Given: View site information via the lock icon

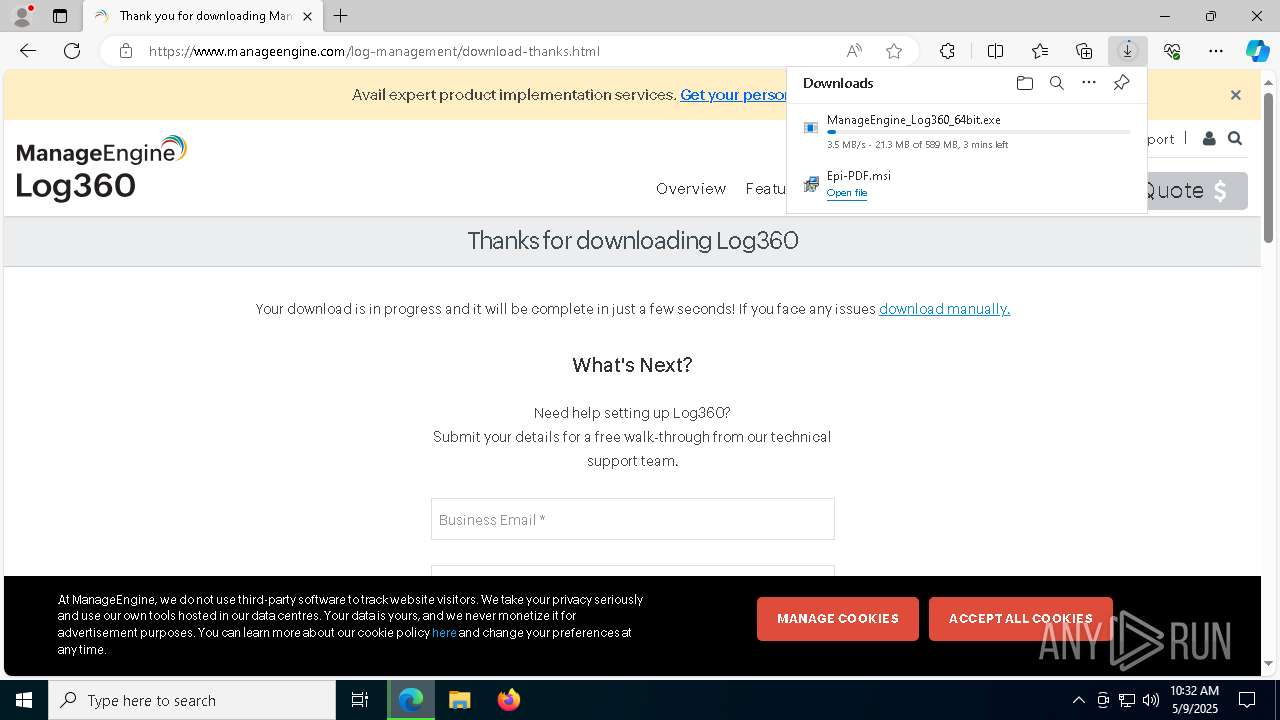Looking at the screenshot, I should click(125, 51).
